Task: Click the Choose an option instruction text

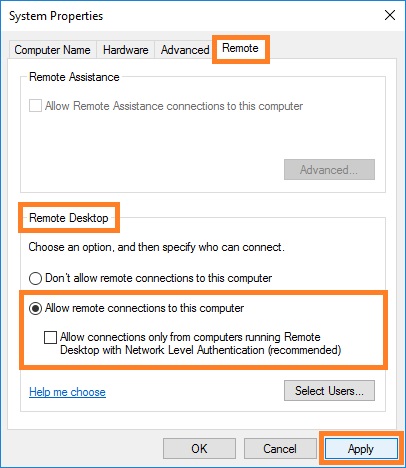Action: (157, 247)
